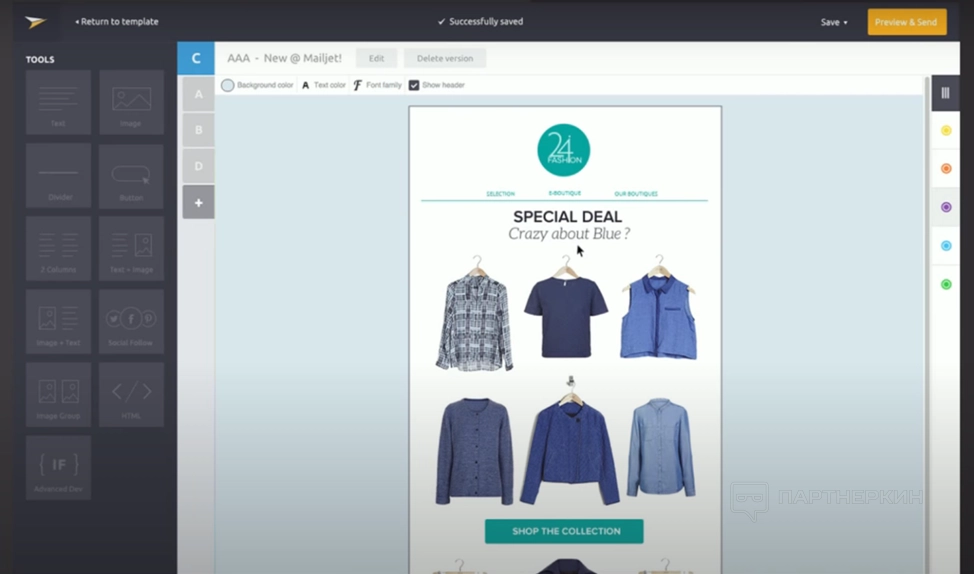Viewport: 974px width, 574px height.
Task: Switch to version tab D
Action: click(x=198, y=166)
